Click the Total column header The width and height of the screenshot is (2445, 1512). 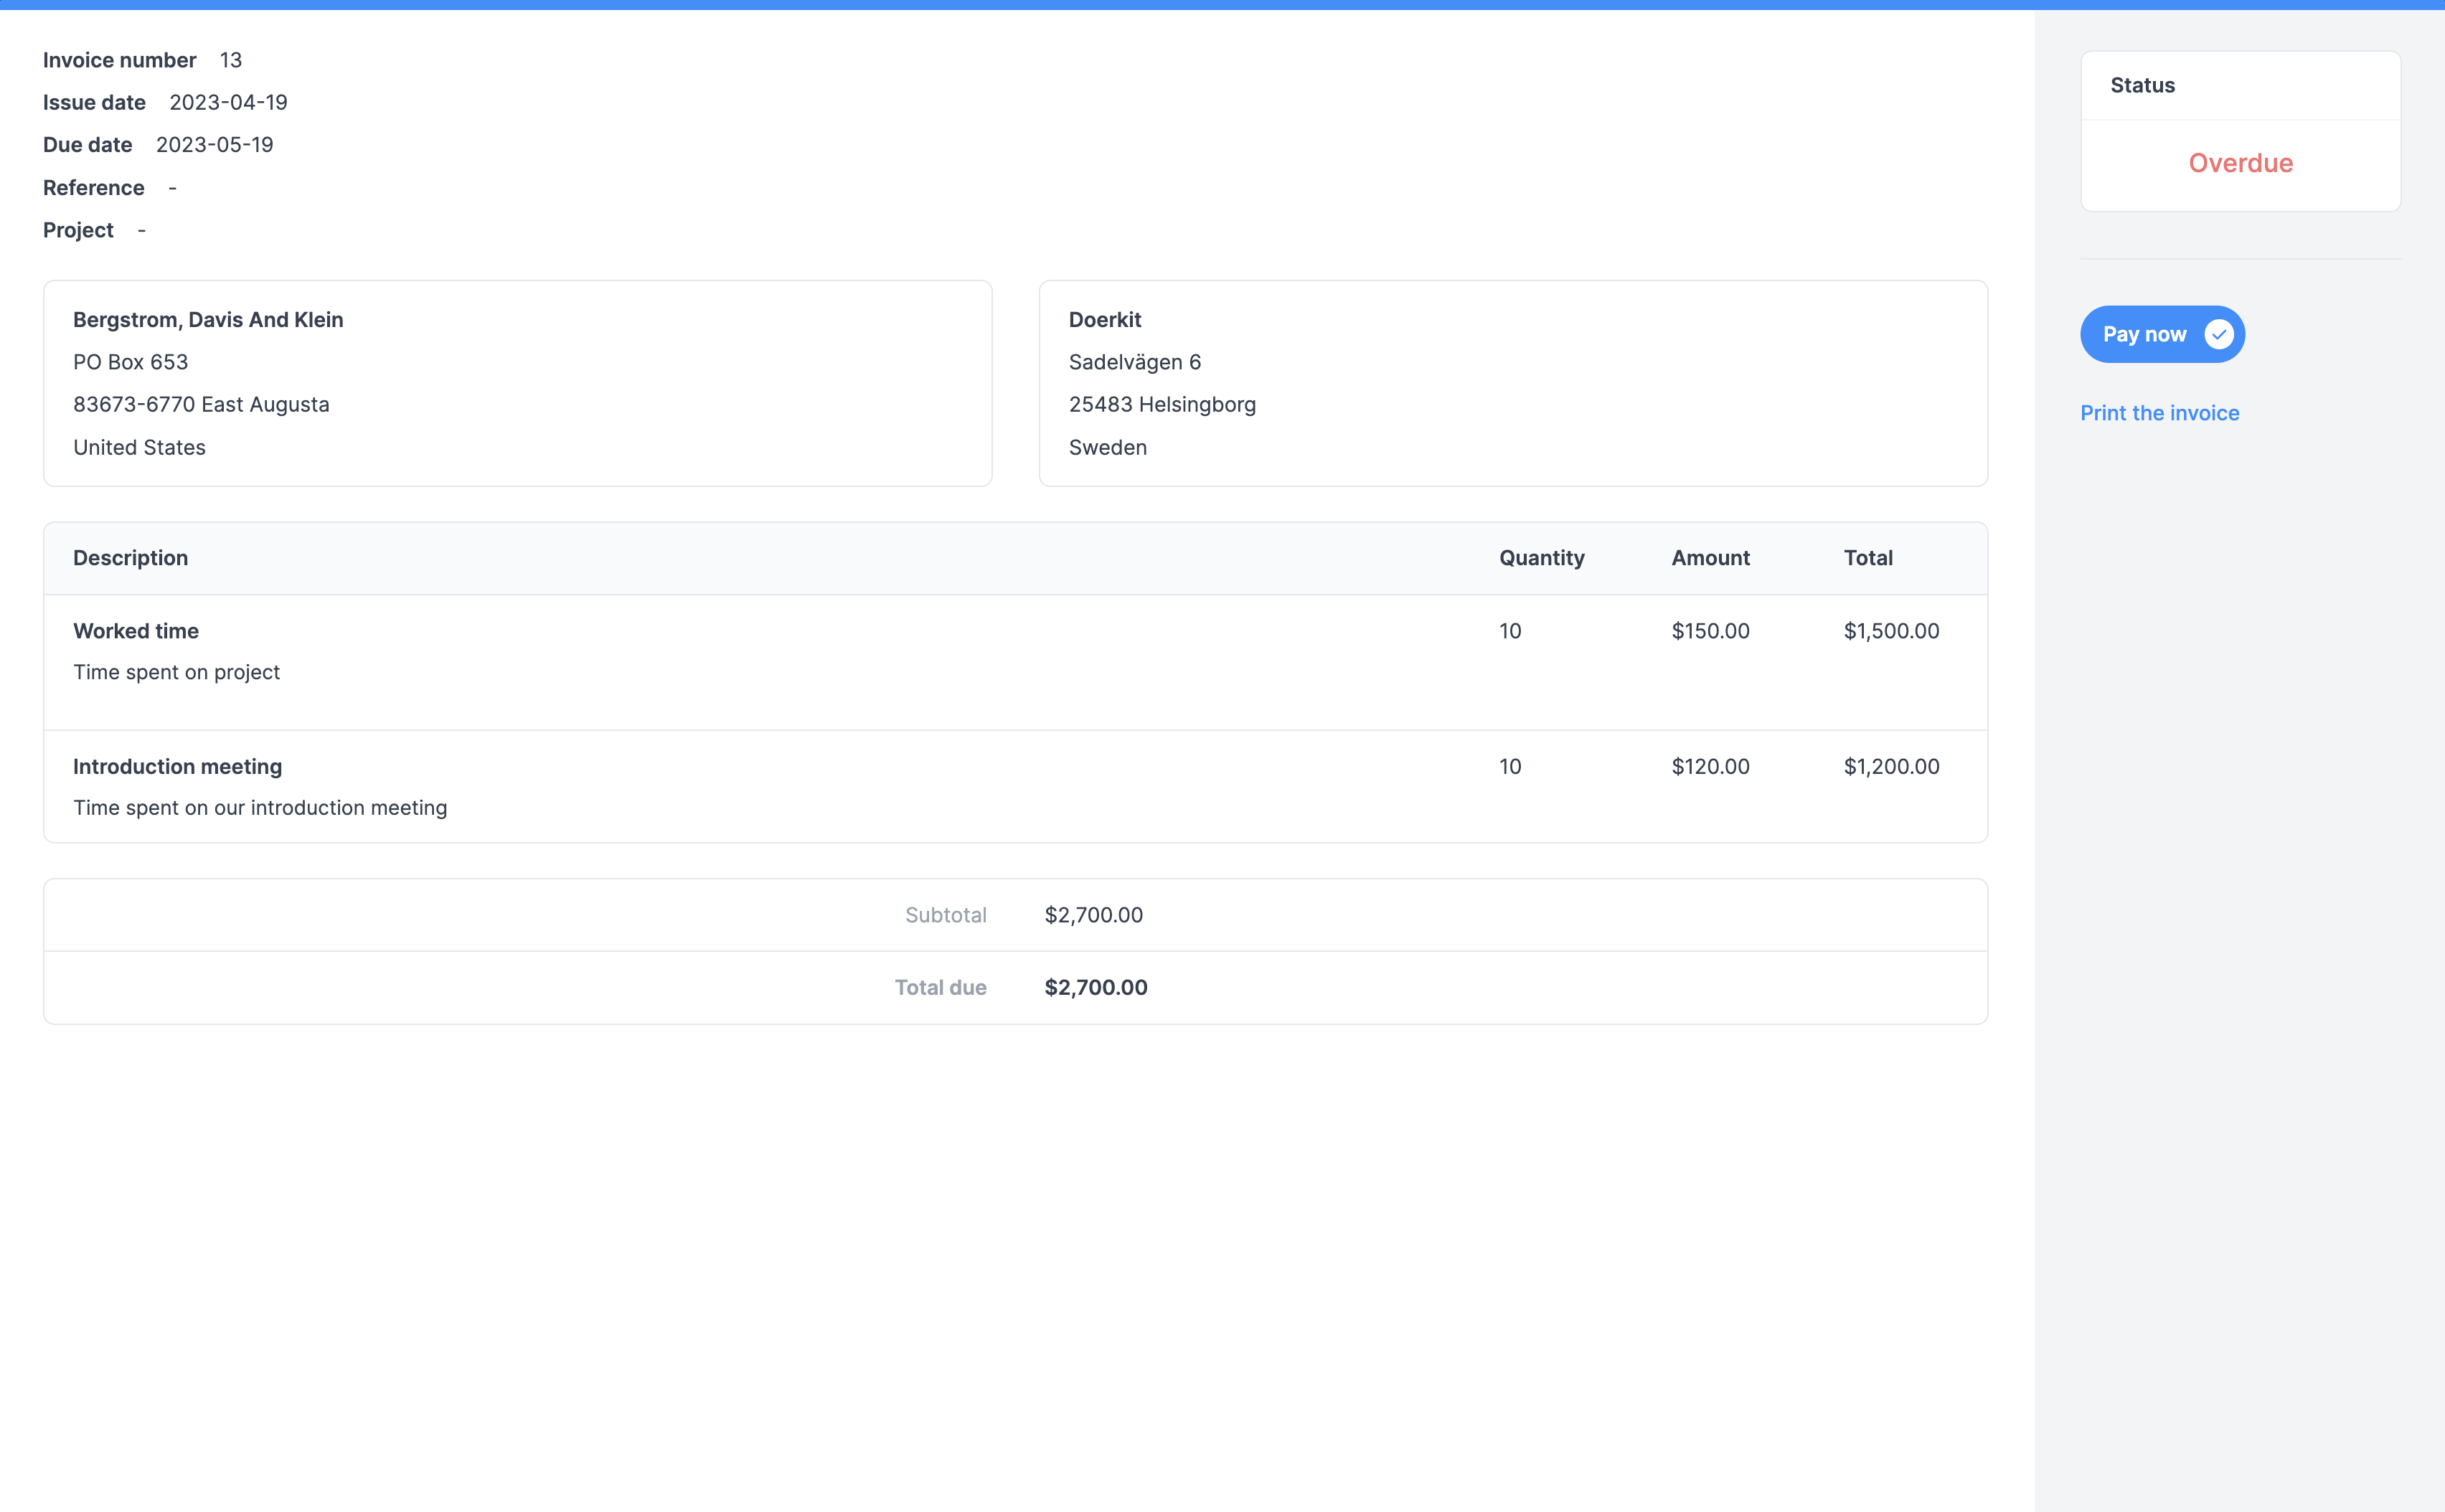click(1868, 557)
